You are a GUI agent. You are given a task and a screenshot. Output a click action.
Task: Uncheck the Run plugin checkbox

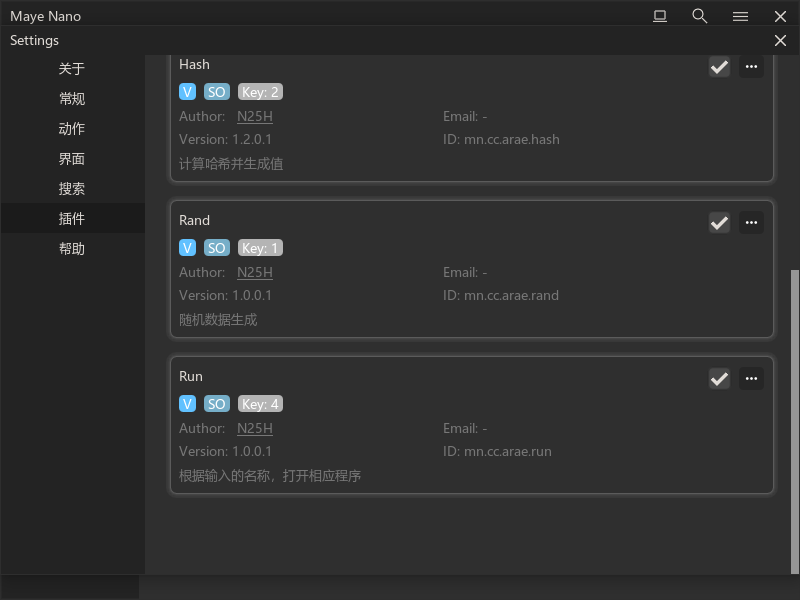point(719,379)
